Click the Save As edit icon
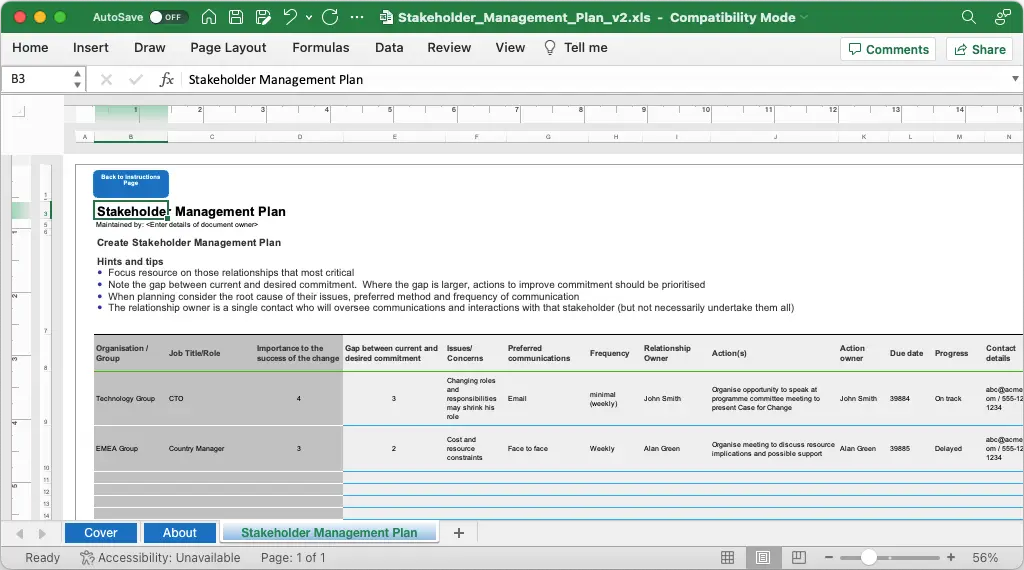Viewport: 1024px width, 570px height. pyautogui.click(x=263, y=17)
